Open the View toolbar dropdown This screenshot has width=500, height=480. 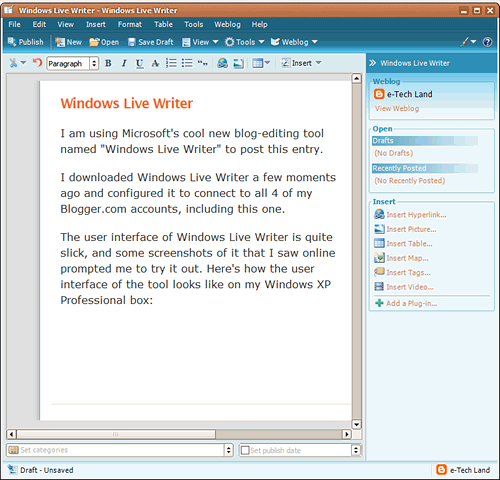point(200,42)
